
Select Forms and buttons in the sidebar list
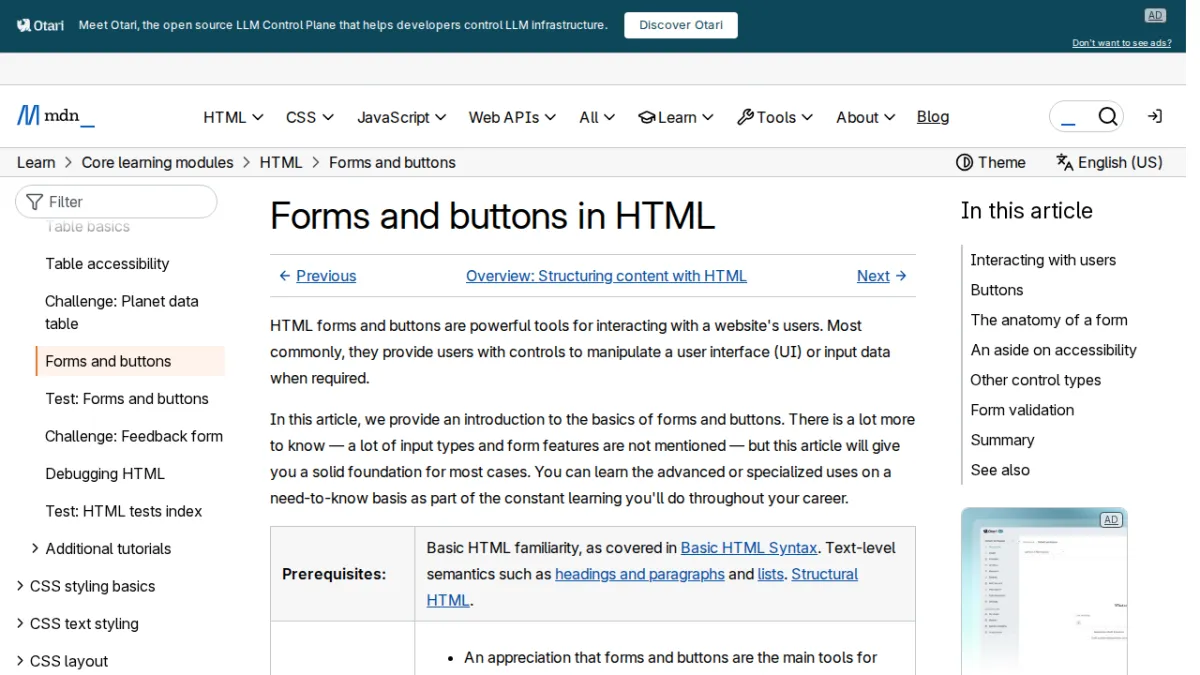click(x=130, y=361)
